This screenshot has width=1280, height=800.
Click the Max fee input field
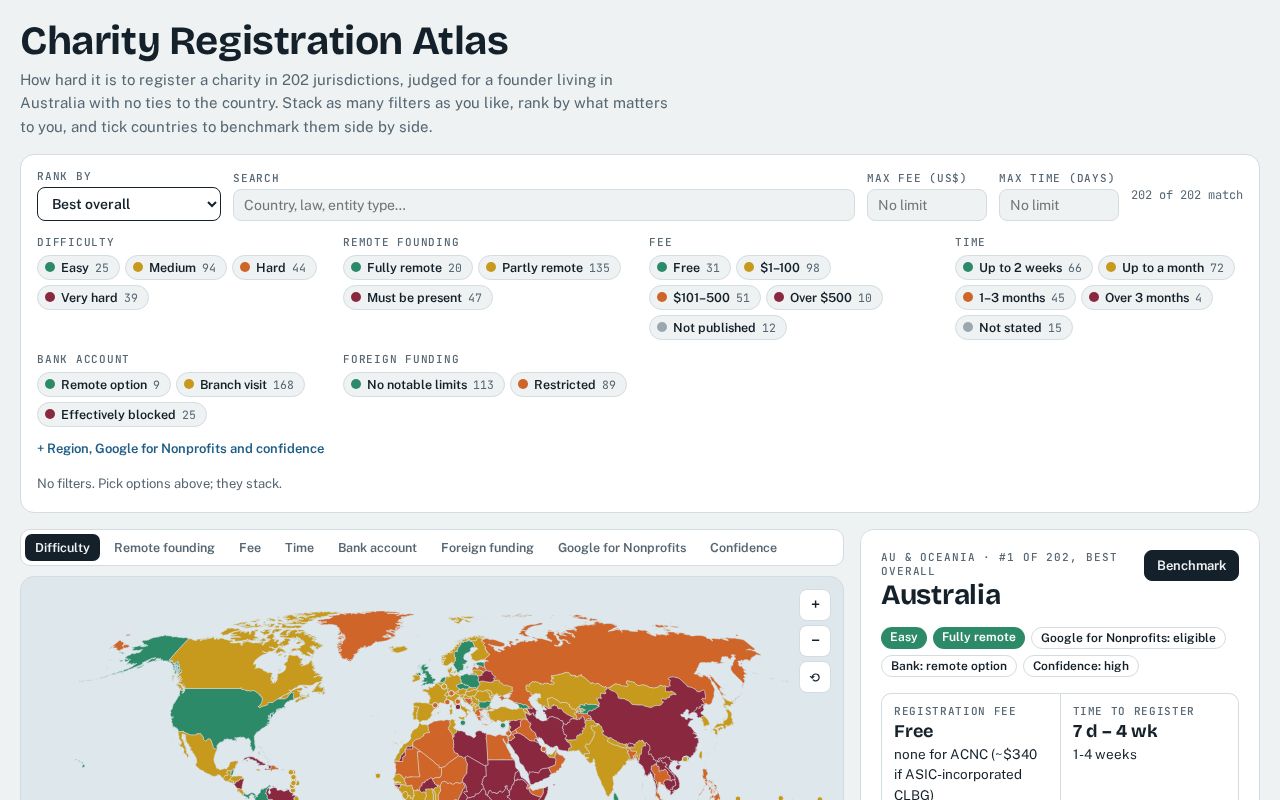click(x=927, y=205)
